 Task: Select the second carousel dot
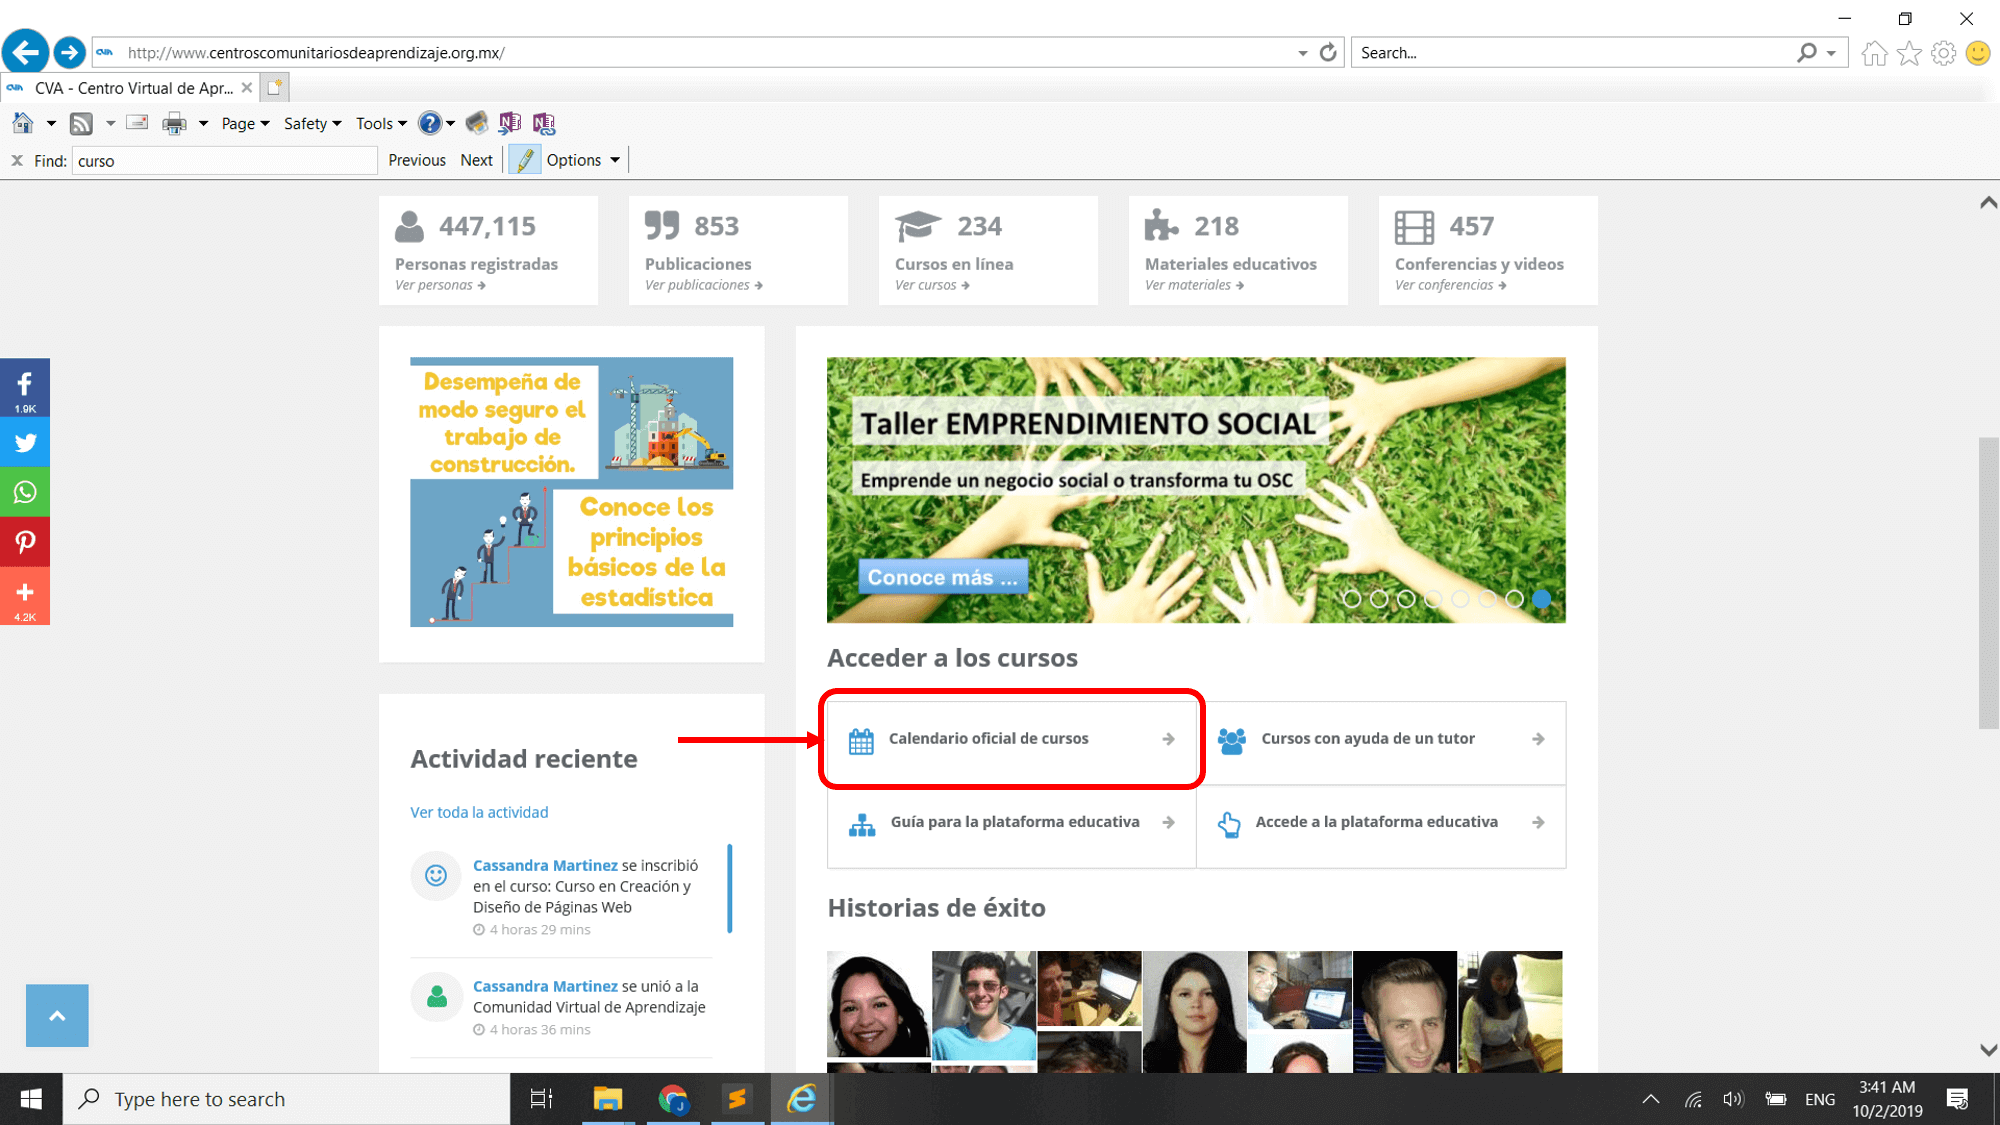[1379, 599]
